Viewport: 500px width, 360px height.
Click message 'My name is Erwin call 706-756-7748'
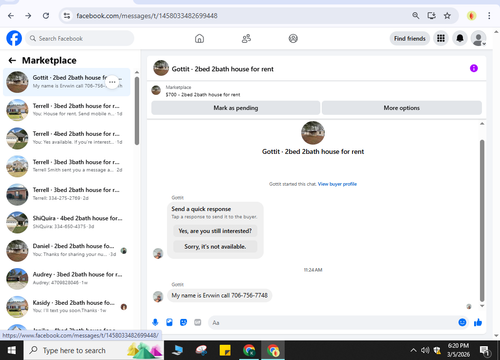(219, 295)
